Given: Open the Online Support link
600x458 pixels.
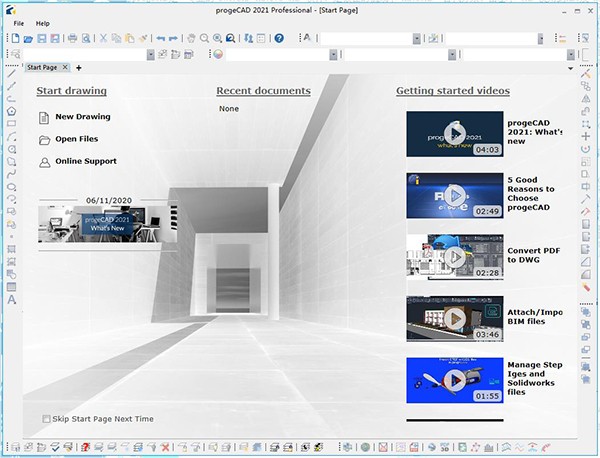Looking at the screenshot, I should coord(85,161).
